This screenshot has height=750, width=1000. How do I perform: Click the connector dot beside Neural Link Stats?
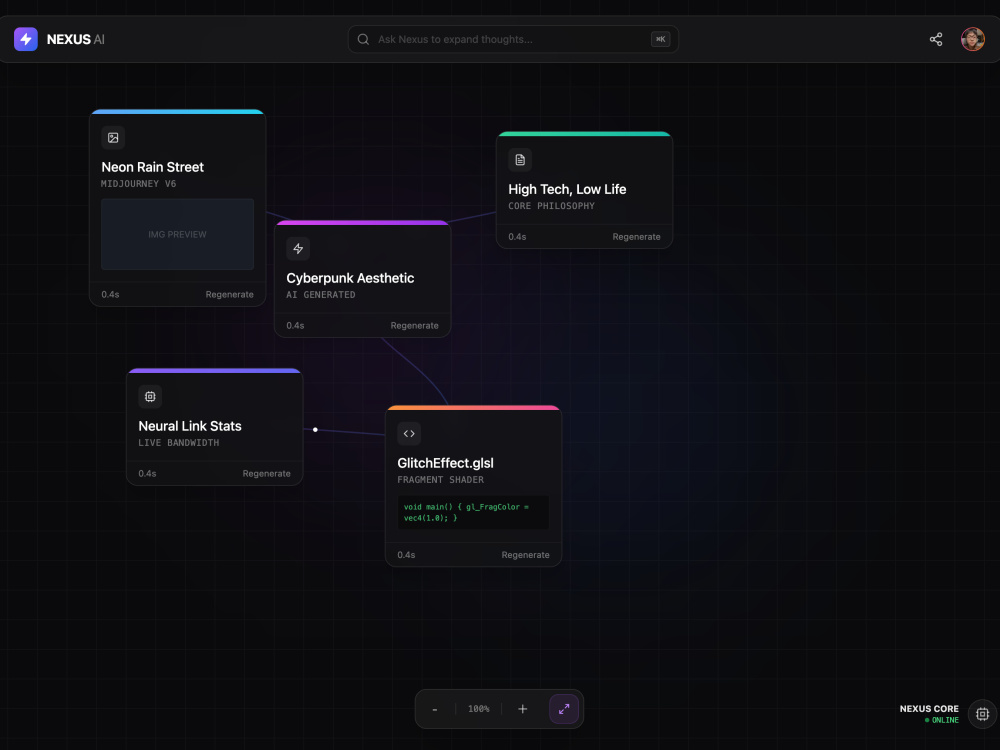coord(315,430)
